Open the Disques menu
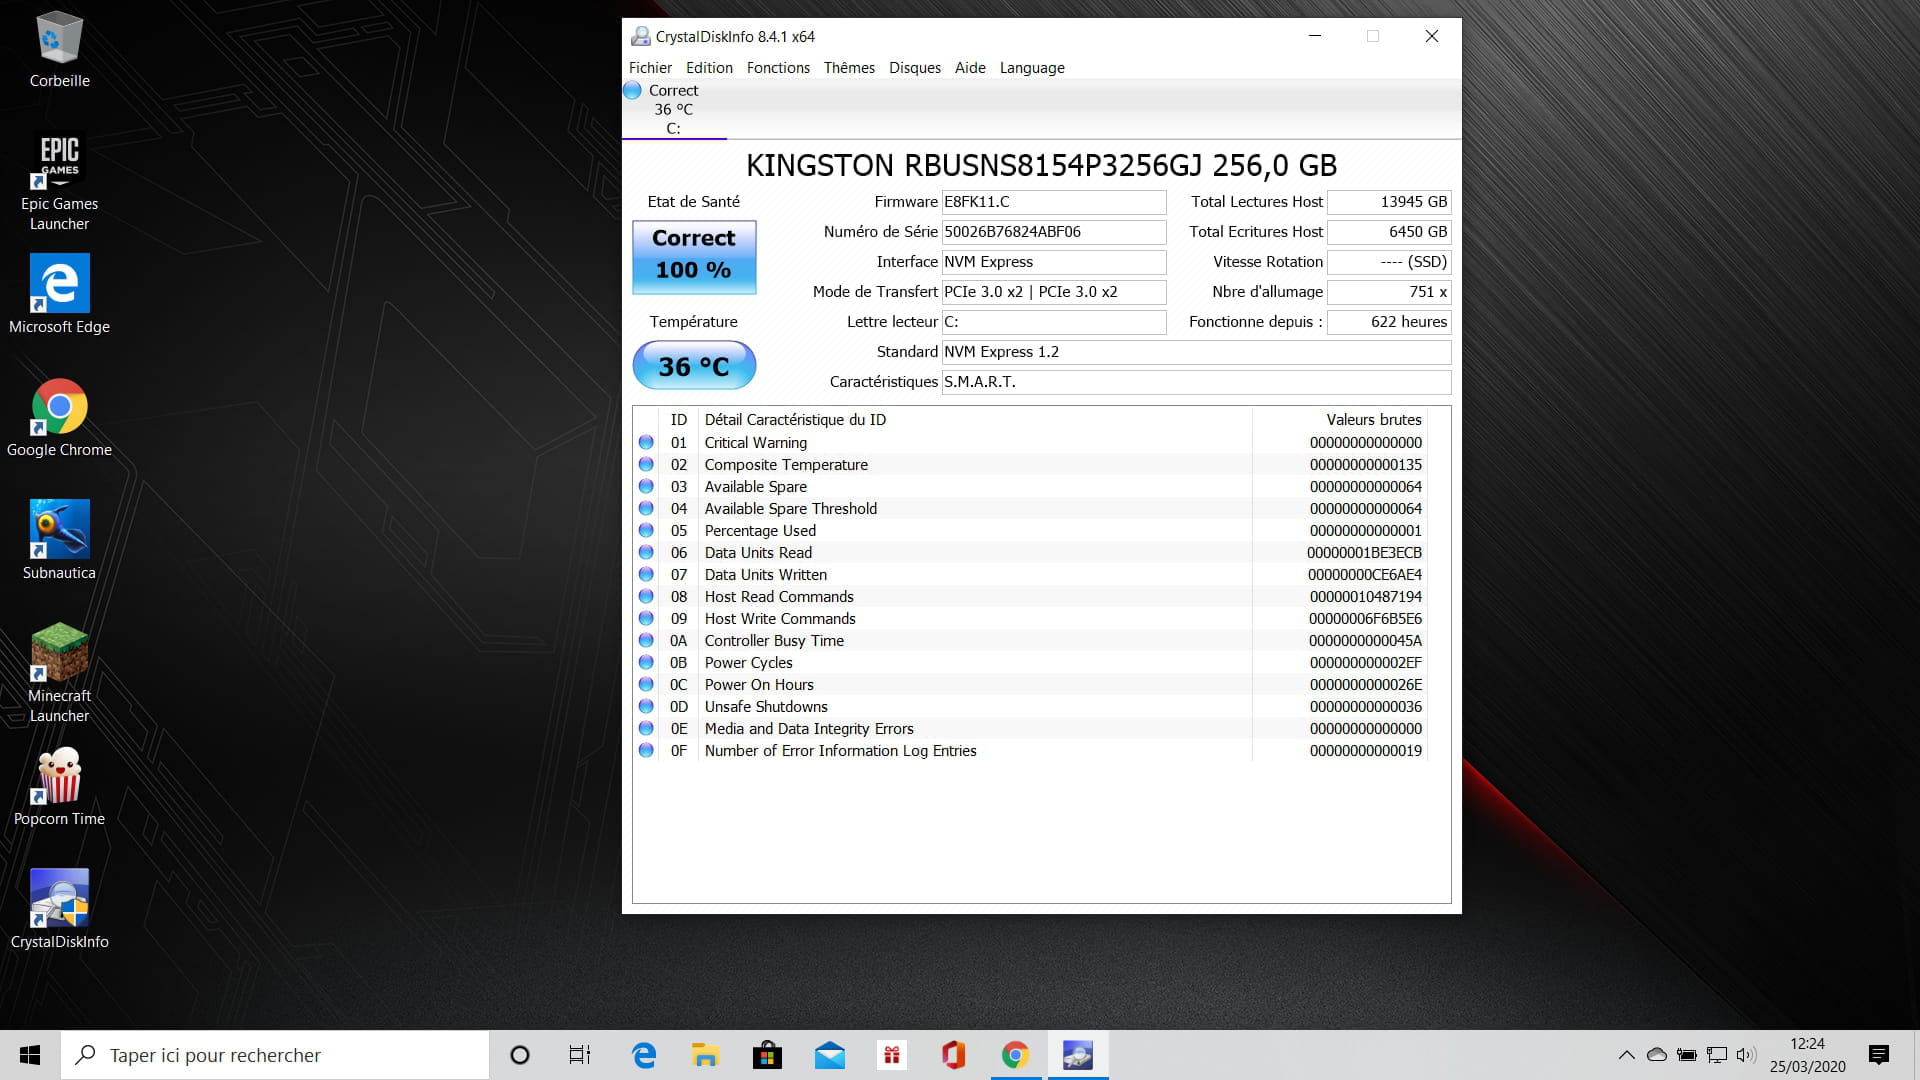The image size is (1920, 1080). point(915,68)
